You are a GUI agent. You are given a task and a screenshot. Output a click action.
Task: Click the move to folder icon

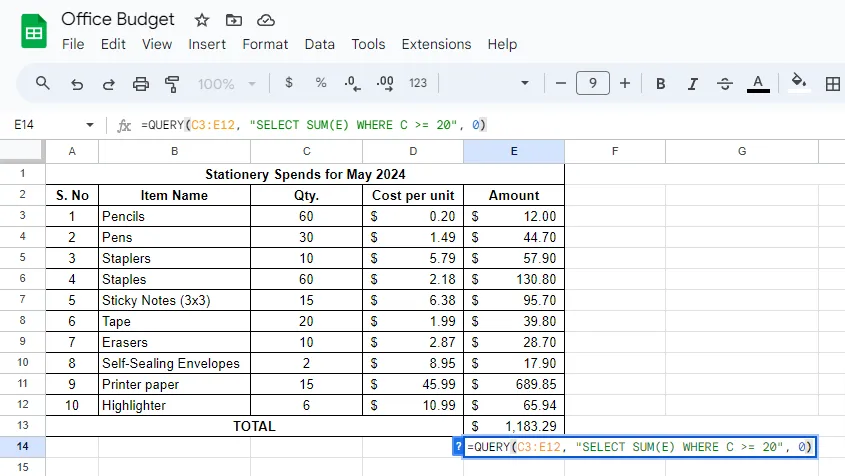pyautogui.click(x=233, y=20)
